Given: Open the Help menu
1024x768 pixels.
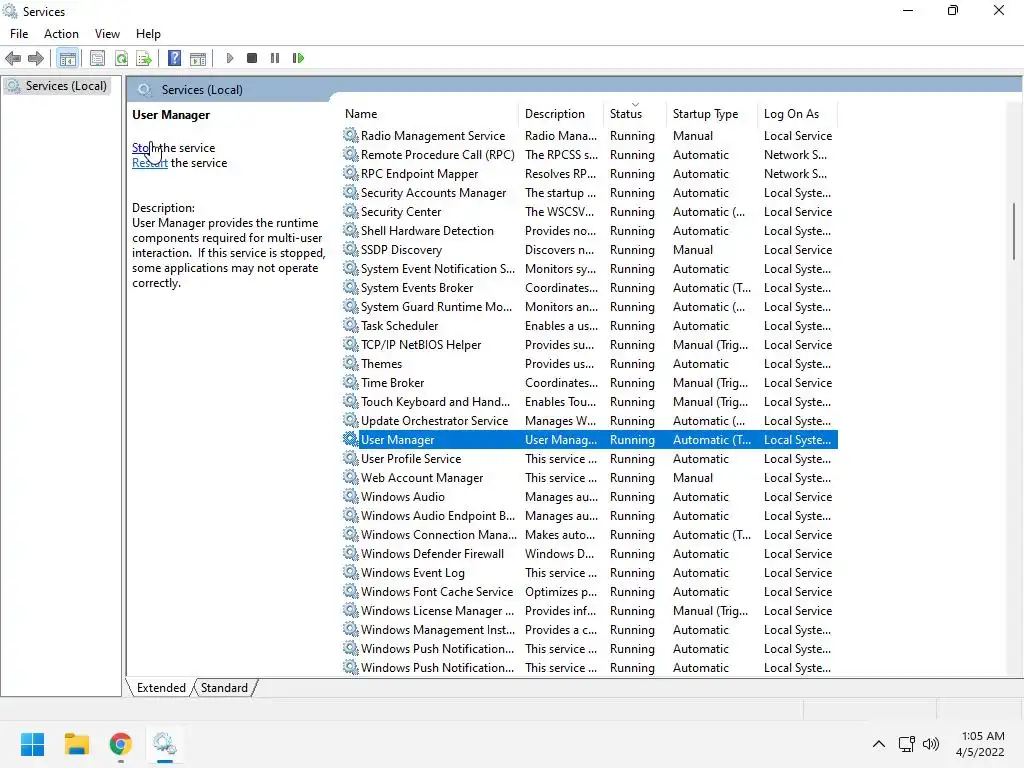Looking at the screenshot, I should click(148, 34).
